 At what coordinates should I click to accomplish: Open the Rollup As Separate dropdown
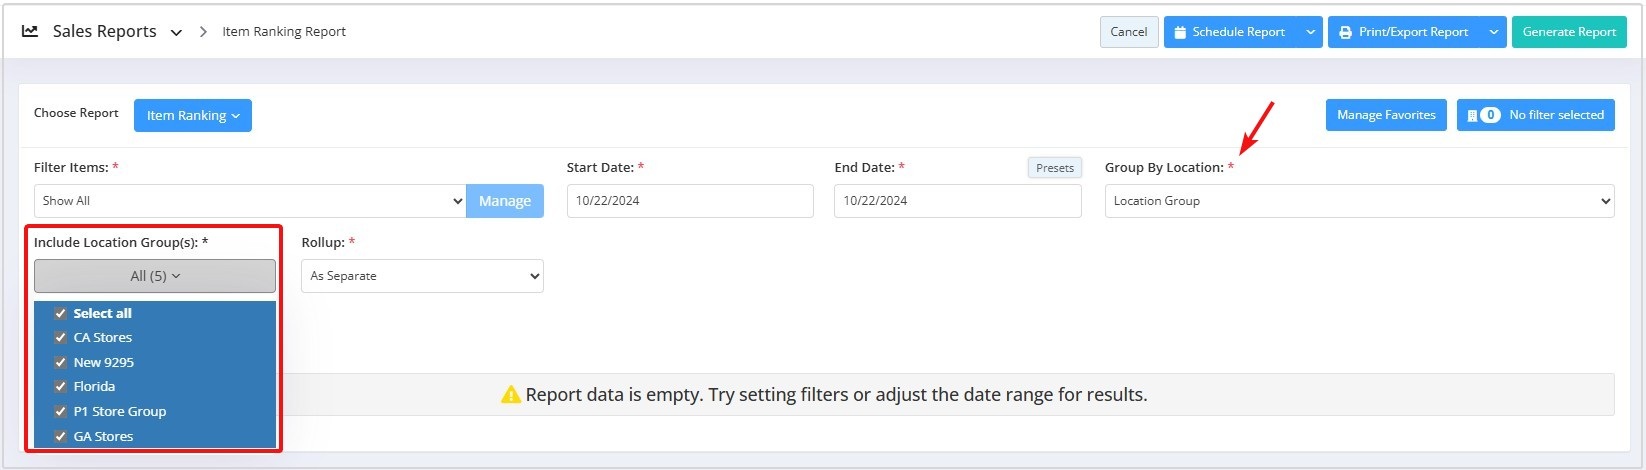pyautogui.click(x=422, y=276)
